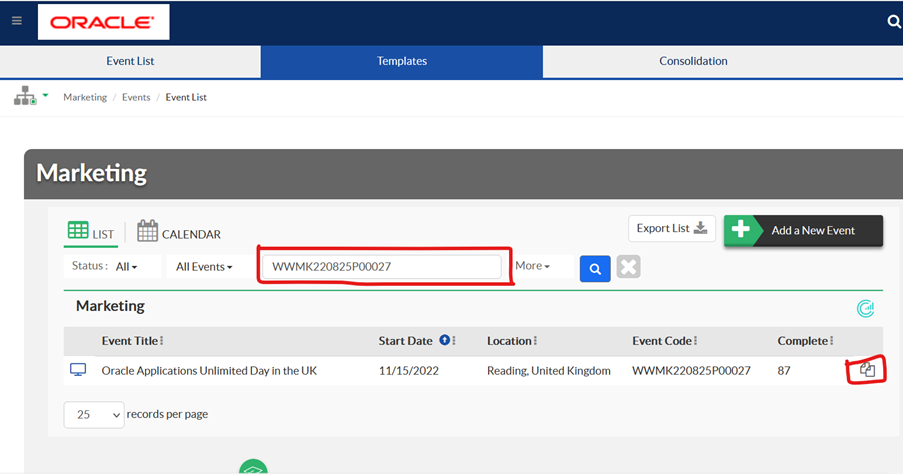
Task: Click the green plus icon
Action: click(x=740, y=230)
